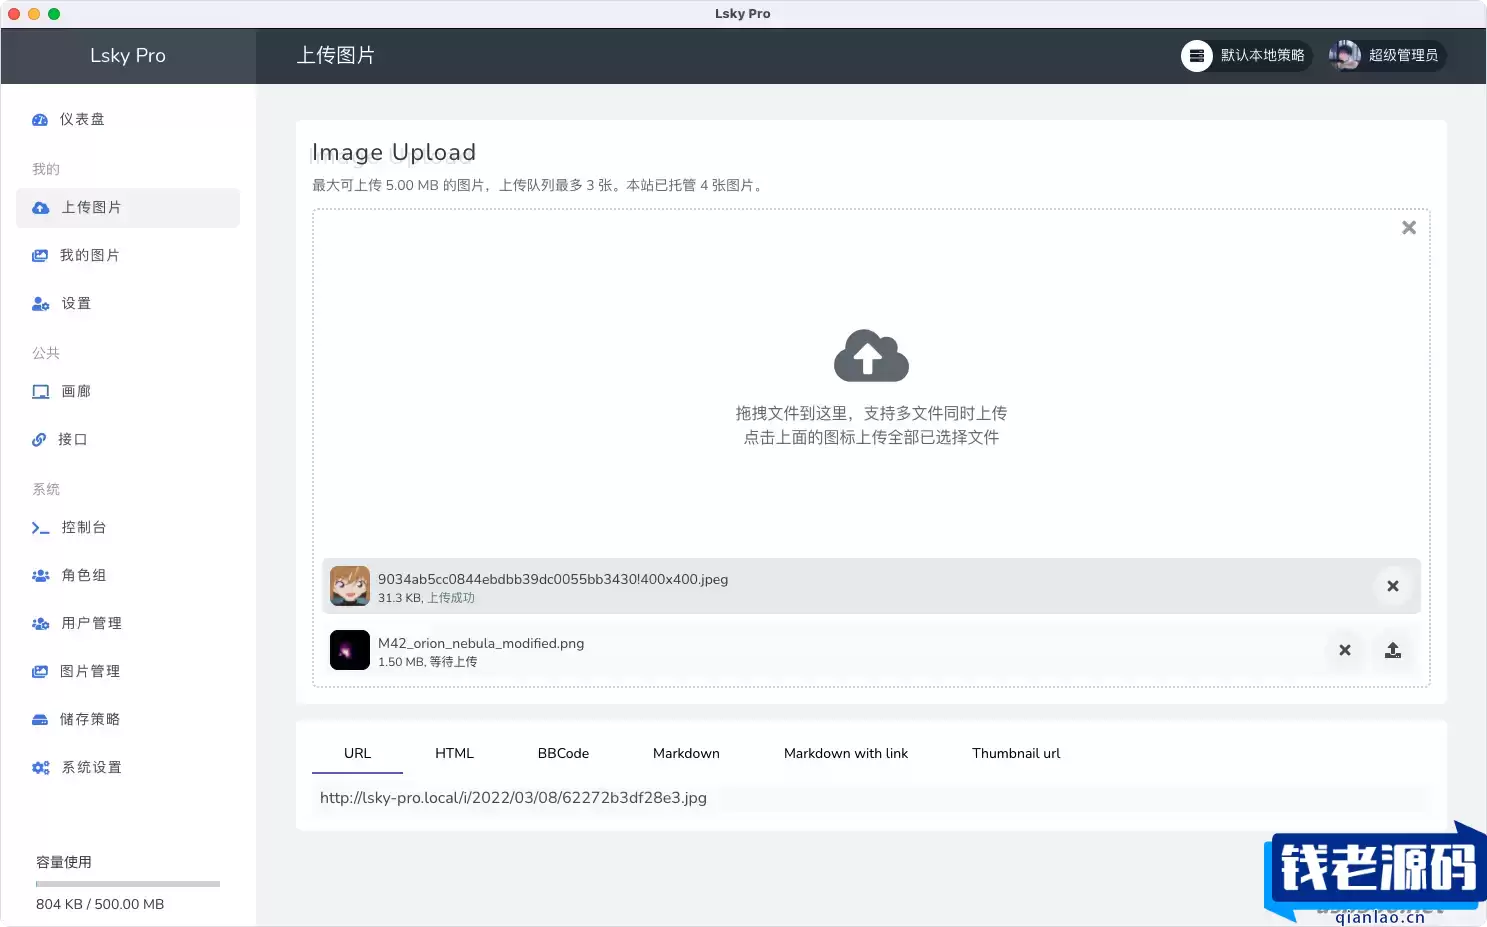This screenshot has height=927, width=1487.
Task: Switch to the Markdown tab
Action: coord(686,754)
